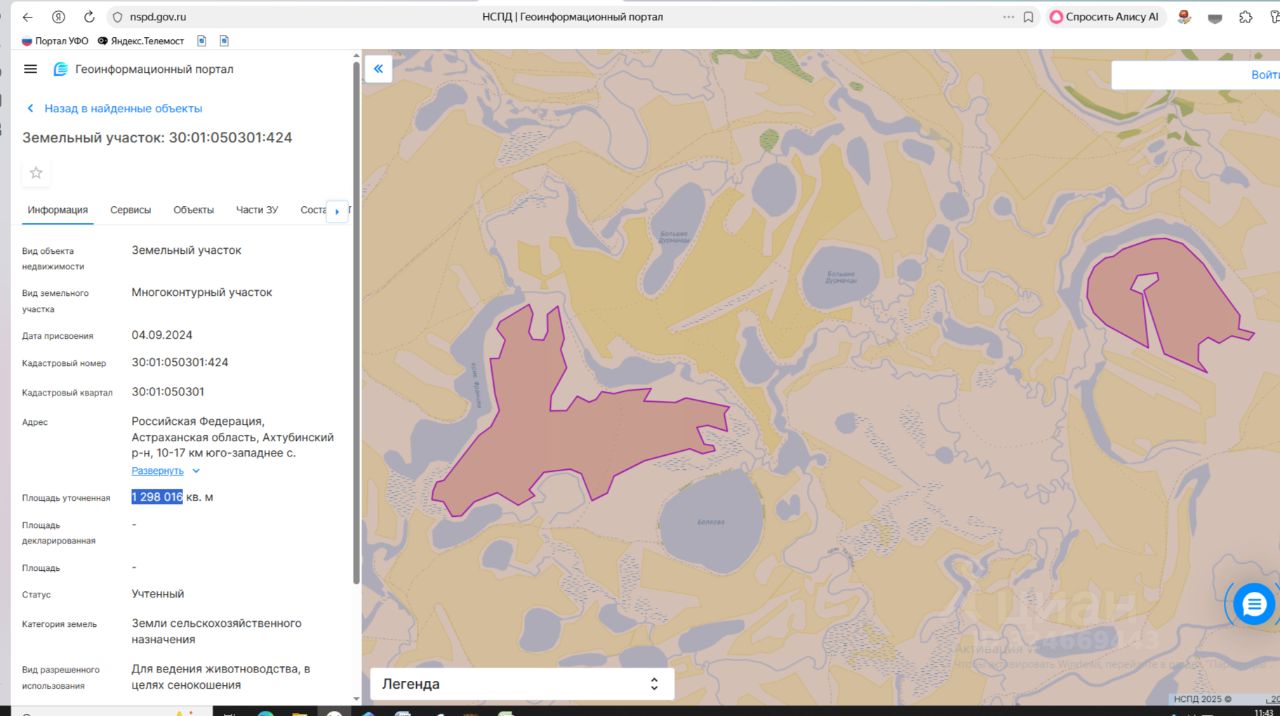
Task: Click the red figure toolbar extension icon
Action: click(1185, 17)
